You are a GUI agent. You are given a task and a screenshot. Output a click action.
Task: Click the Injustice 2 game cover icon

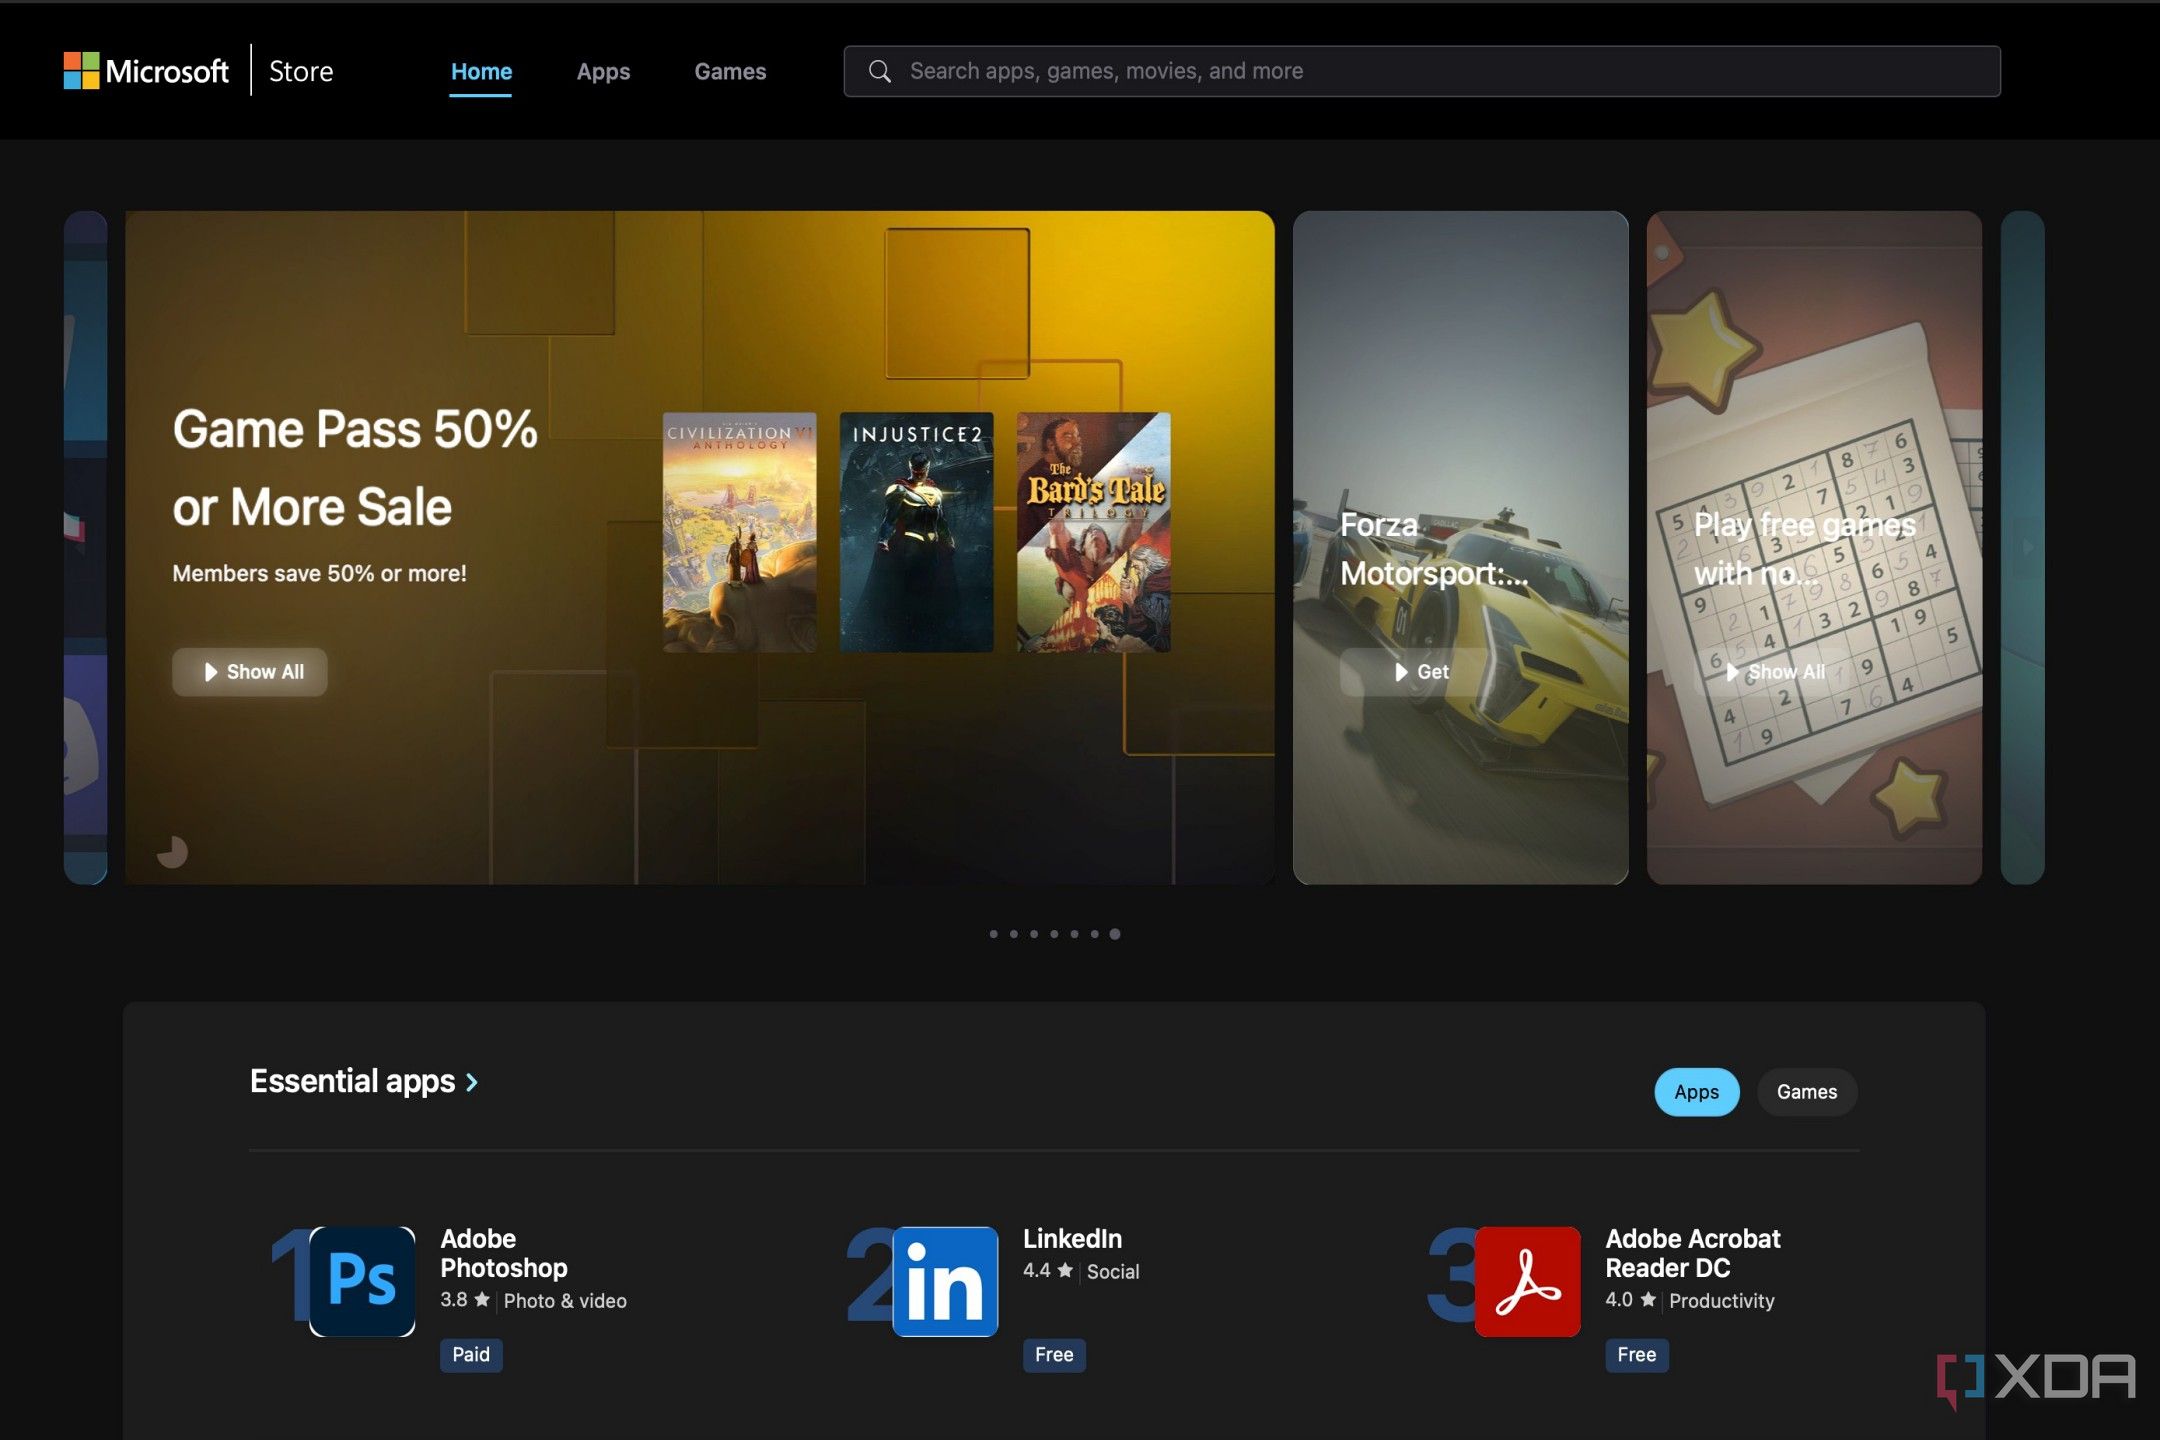[x=916, y=530]
